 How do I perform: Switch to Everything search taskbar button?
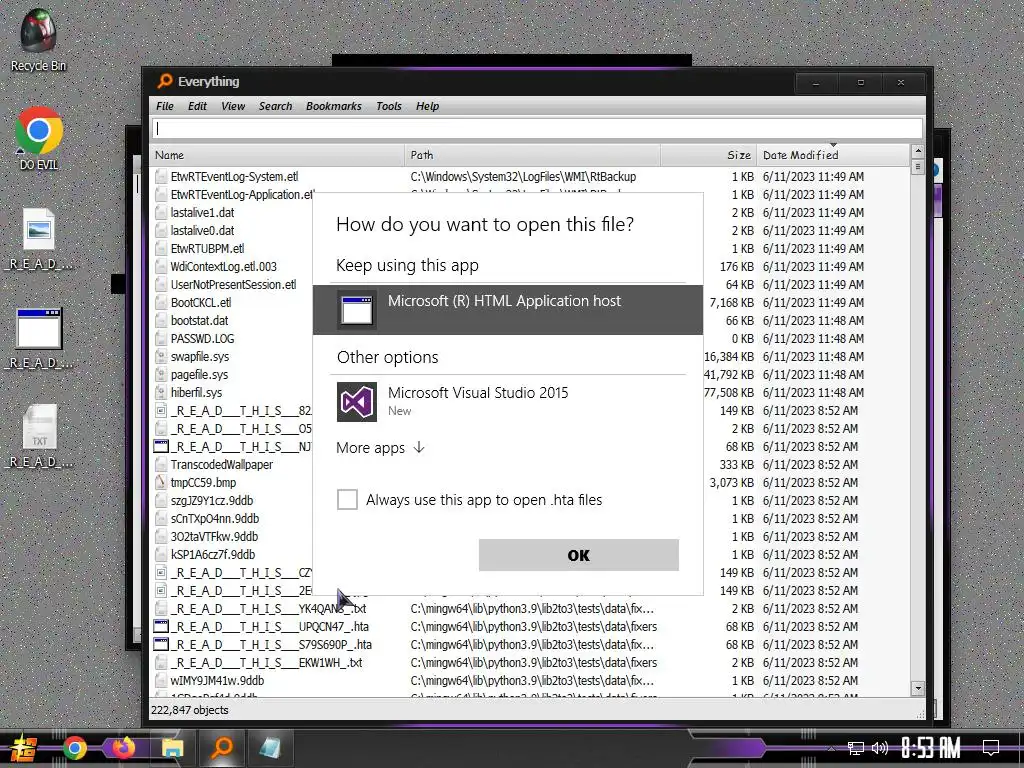coord(221,748)
